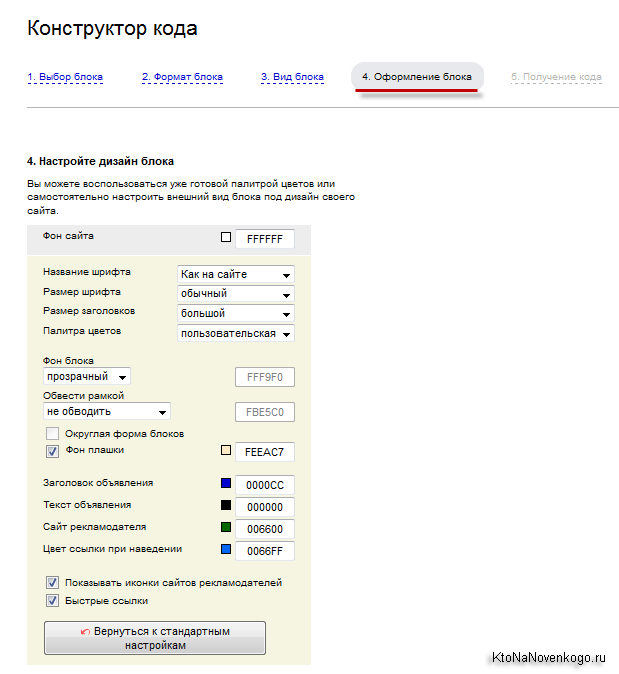Enable Округлая форма блоков checkbox
The height and width of the screenshot is (674, 619).
point(52,433)
